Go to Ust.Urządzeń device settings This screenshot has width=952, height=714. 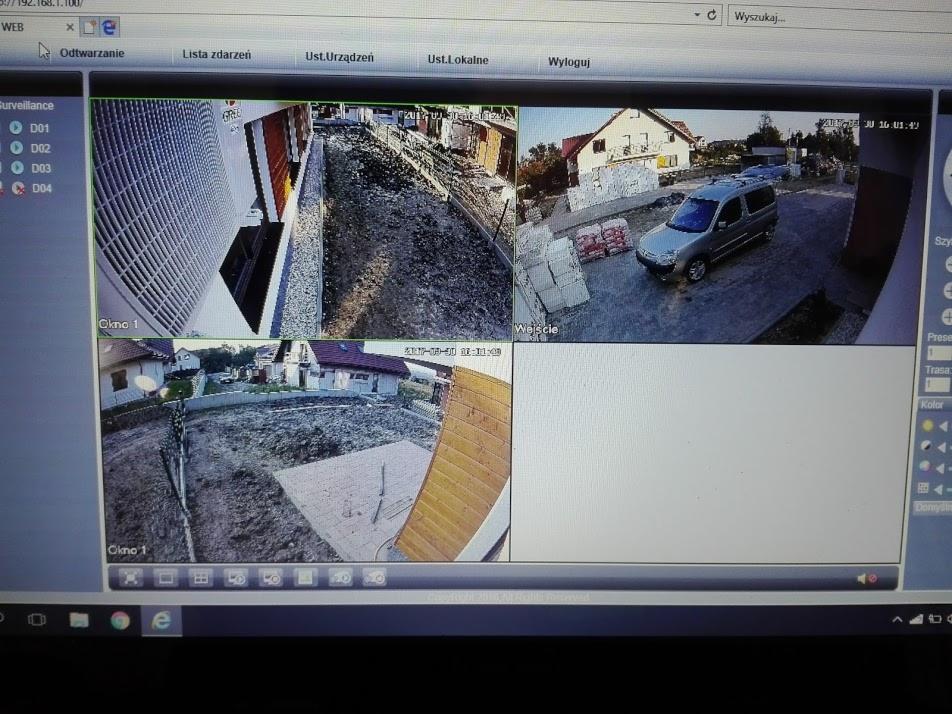[339, 57]
